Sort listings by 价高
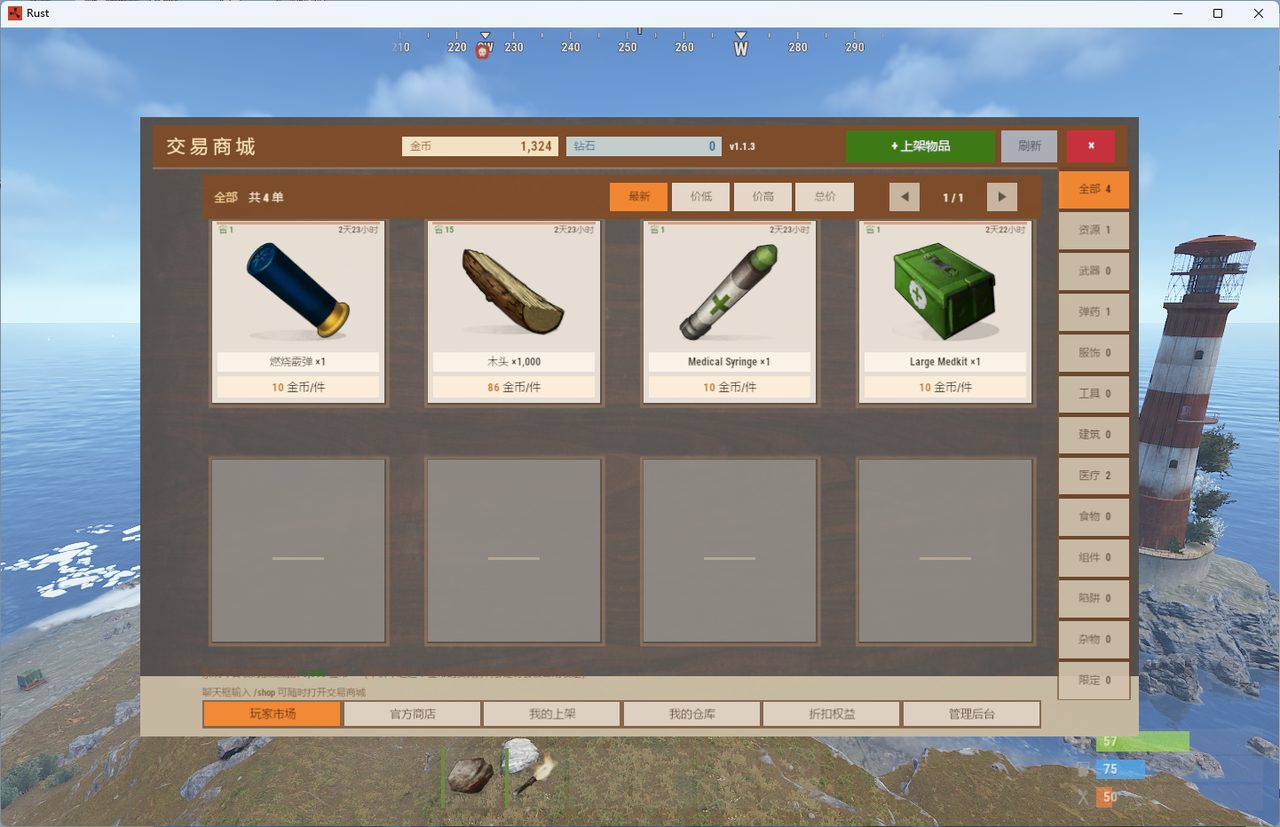Viewport: 1280px width, 827px height. 763,197
